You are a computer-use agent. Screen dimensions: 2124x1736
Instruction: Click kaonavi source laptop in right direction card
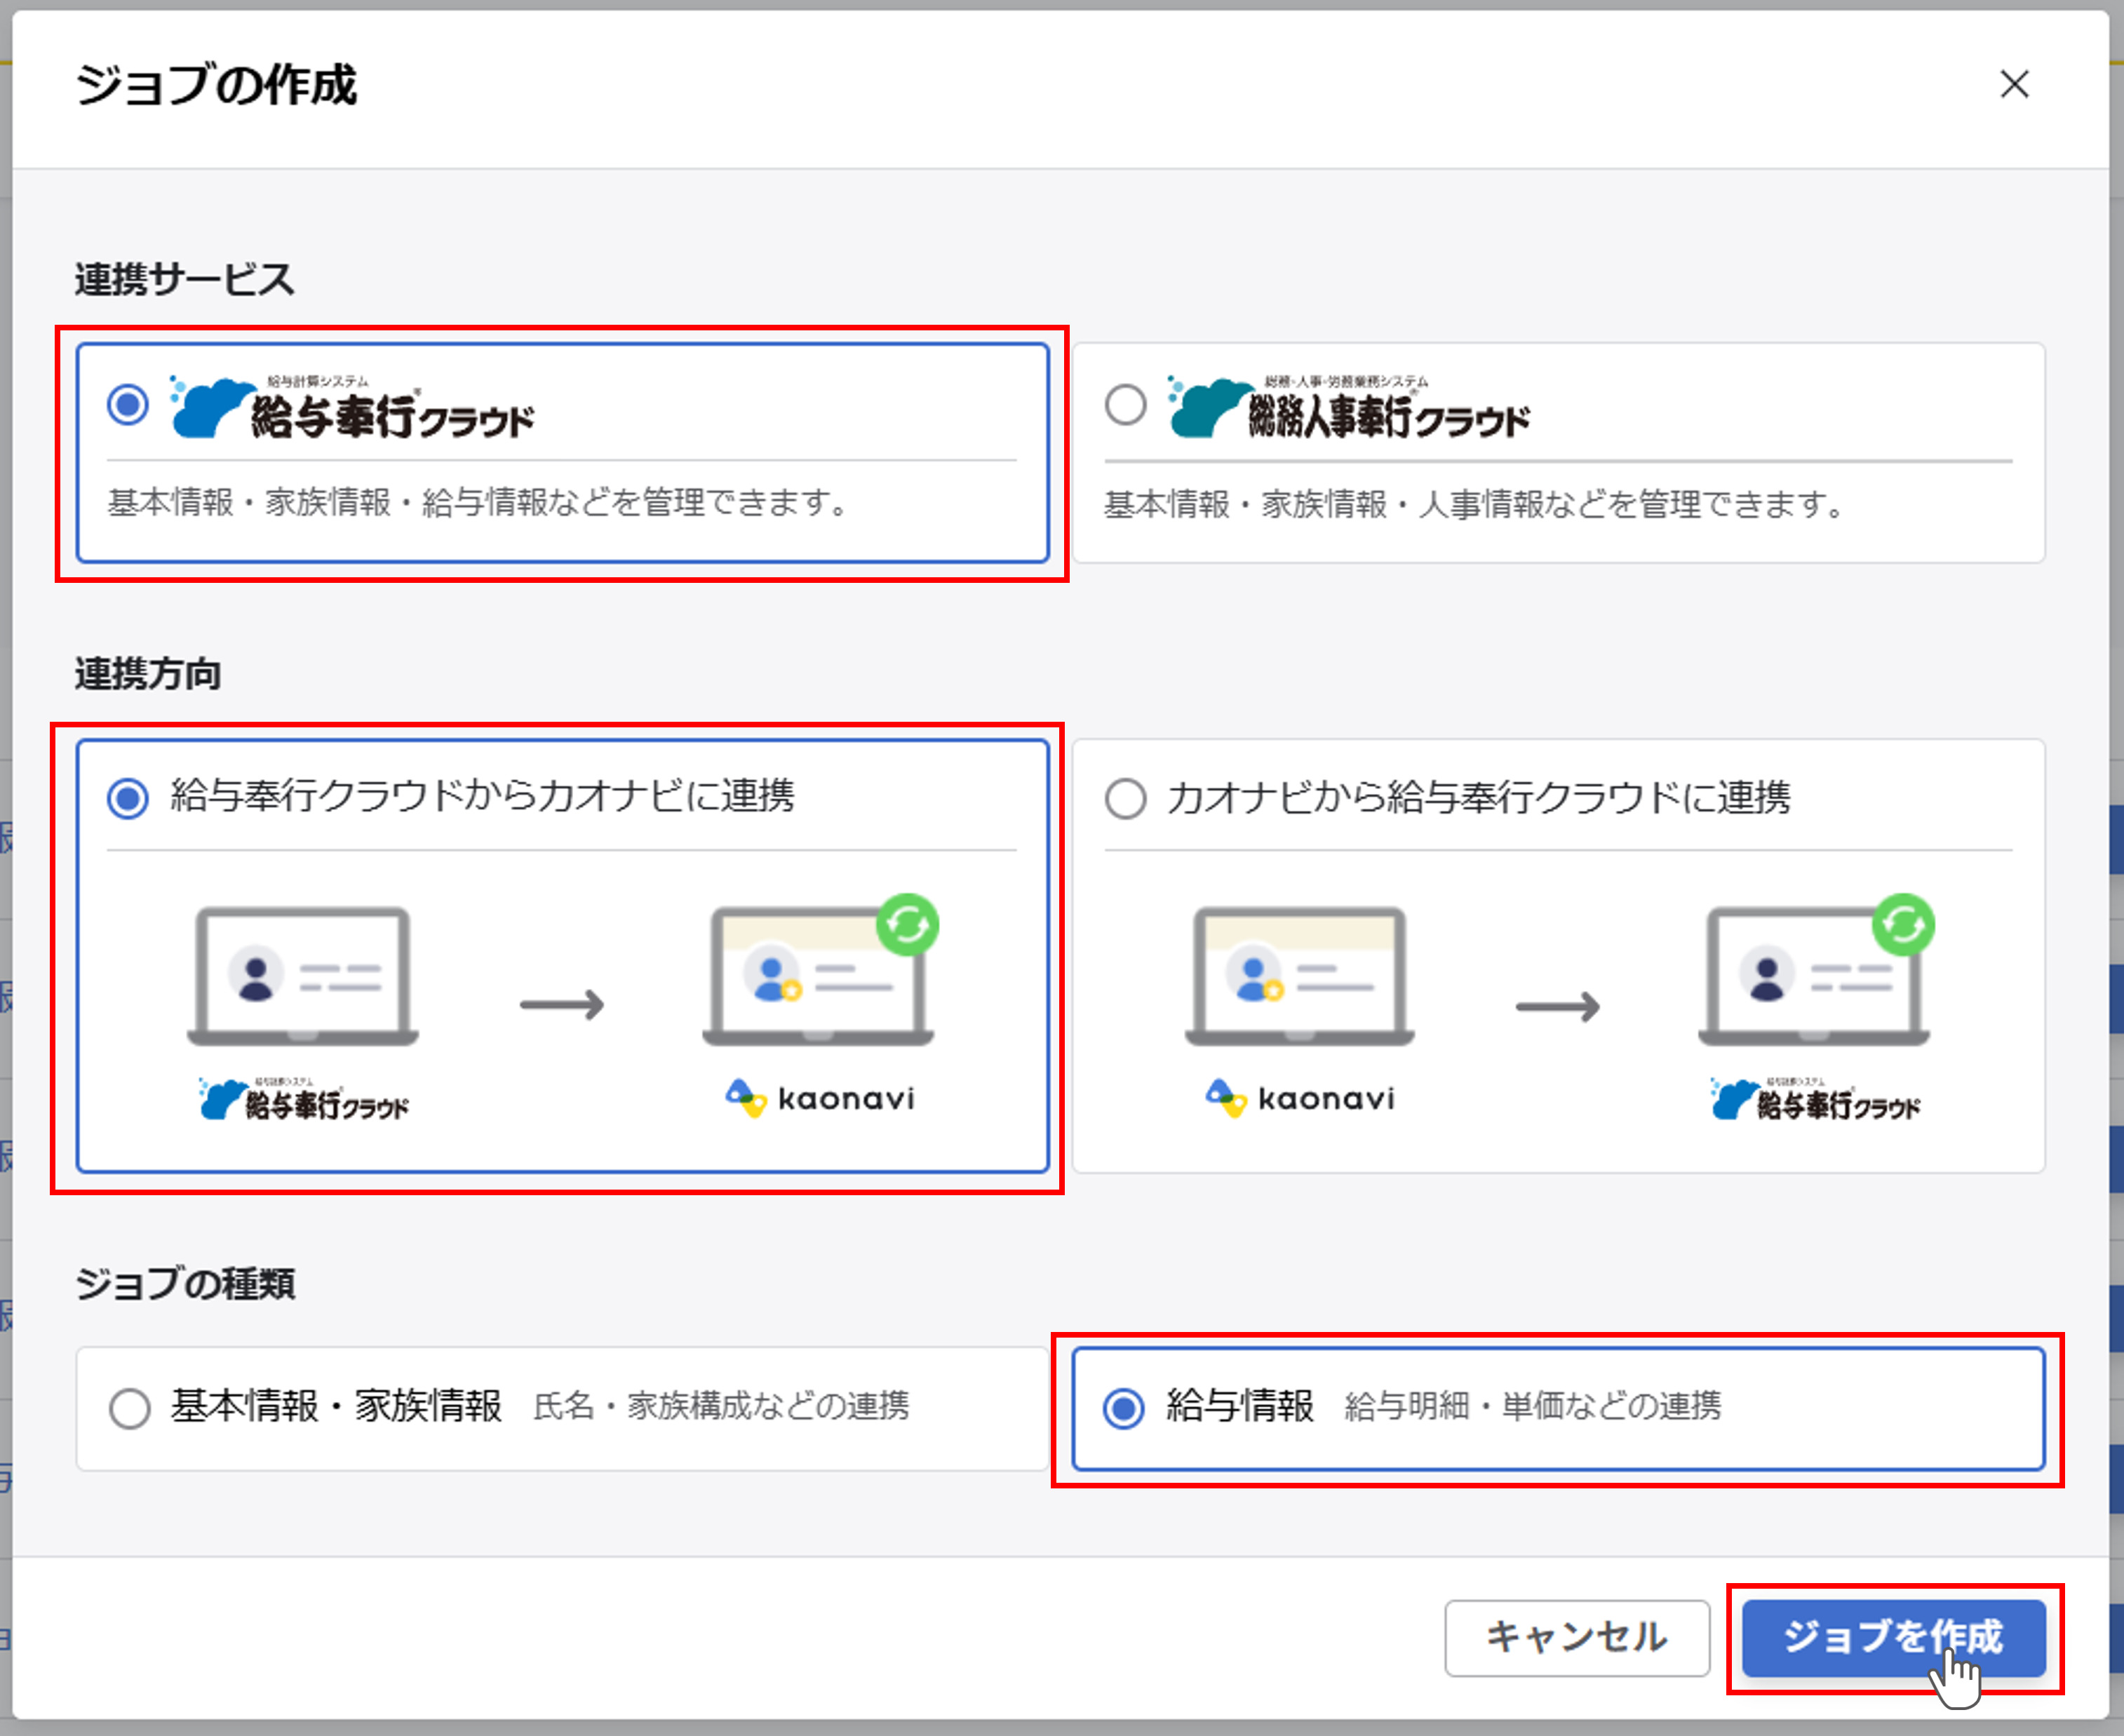pos(1299,976)
